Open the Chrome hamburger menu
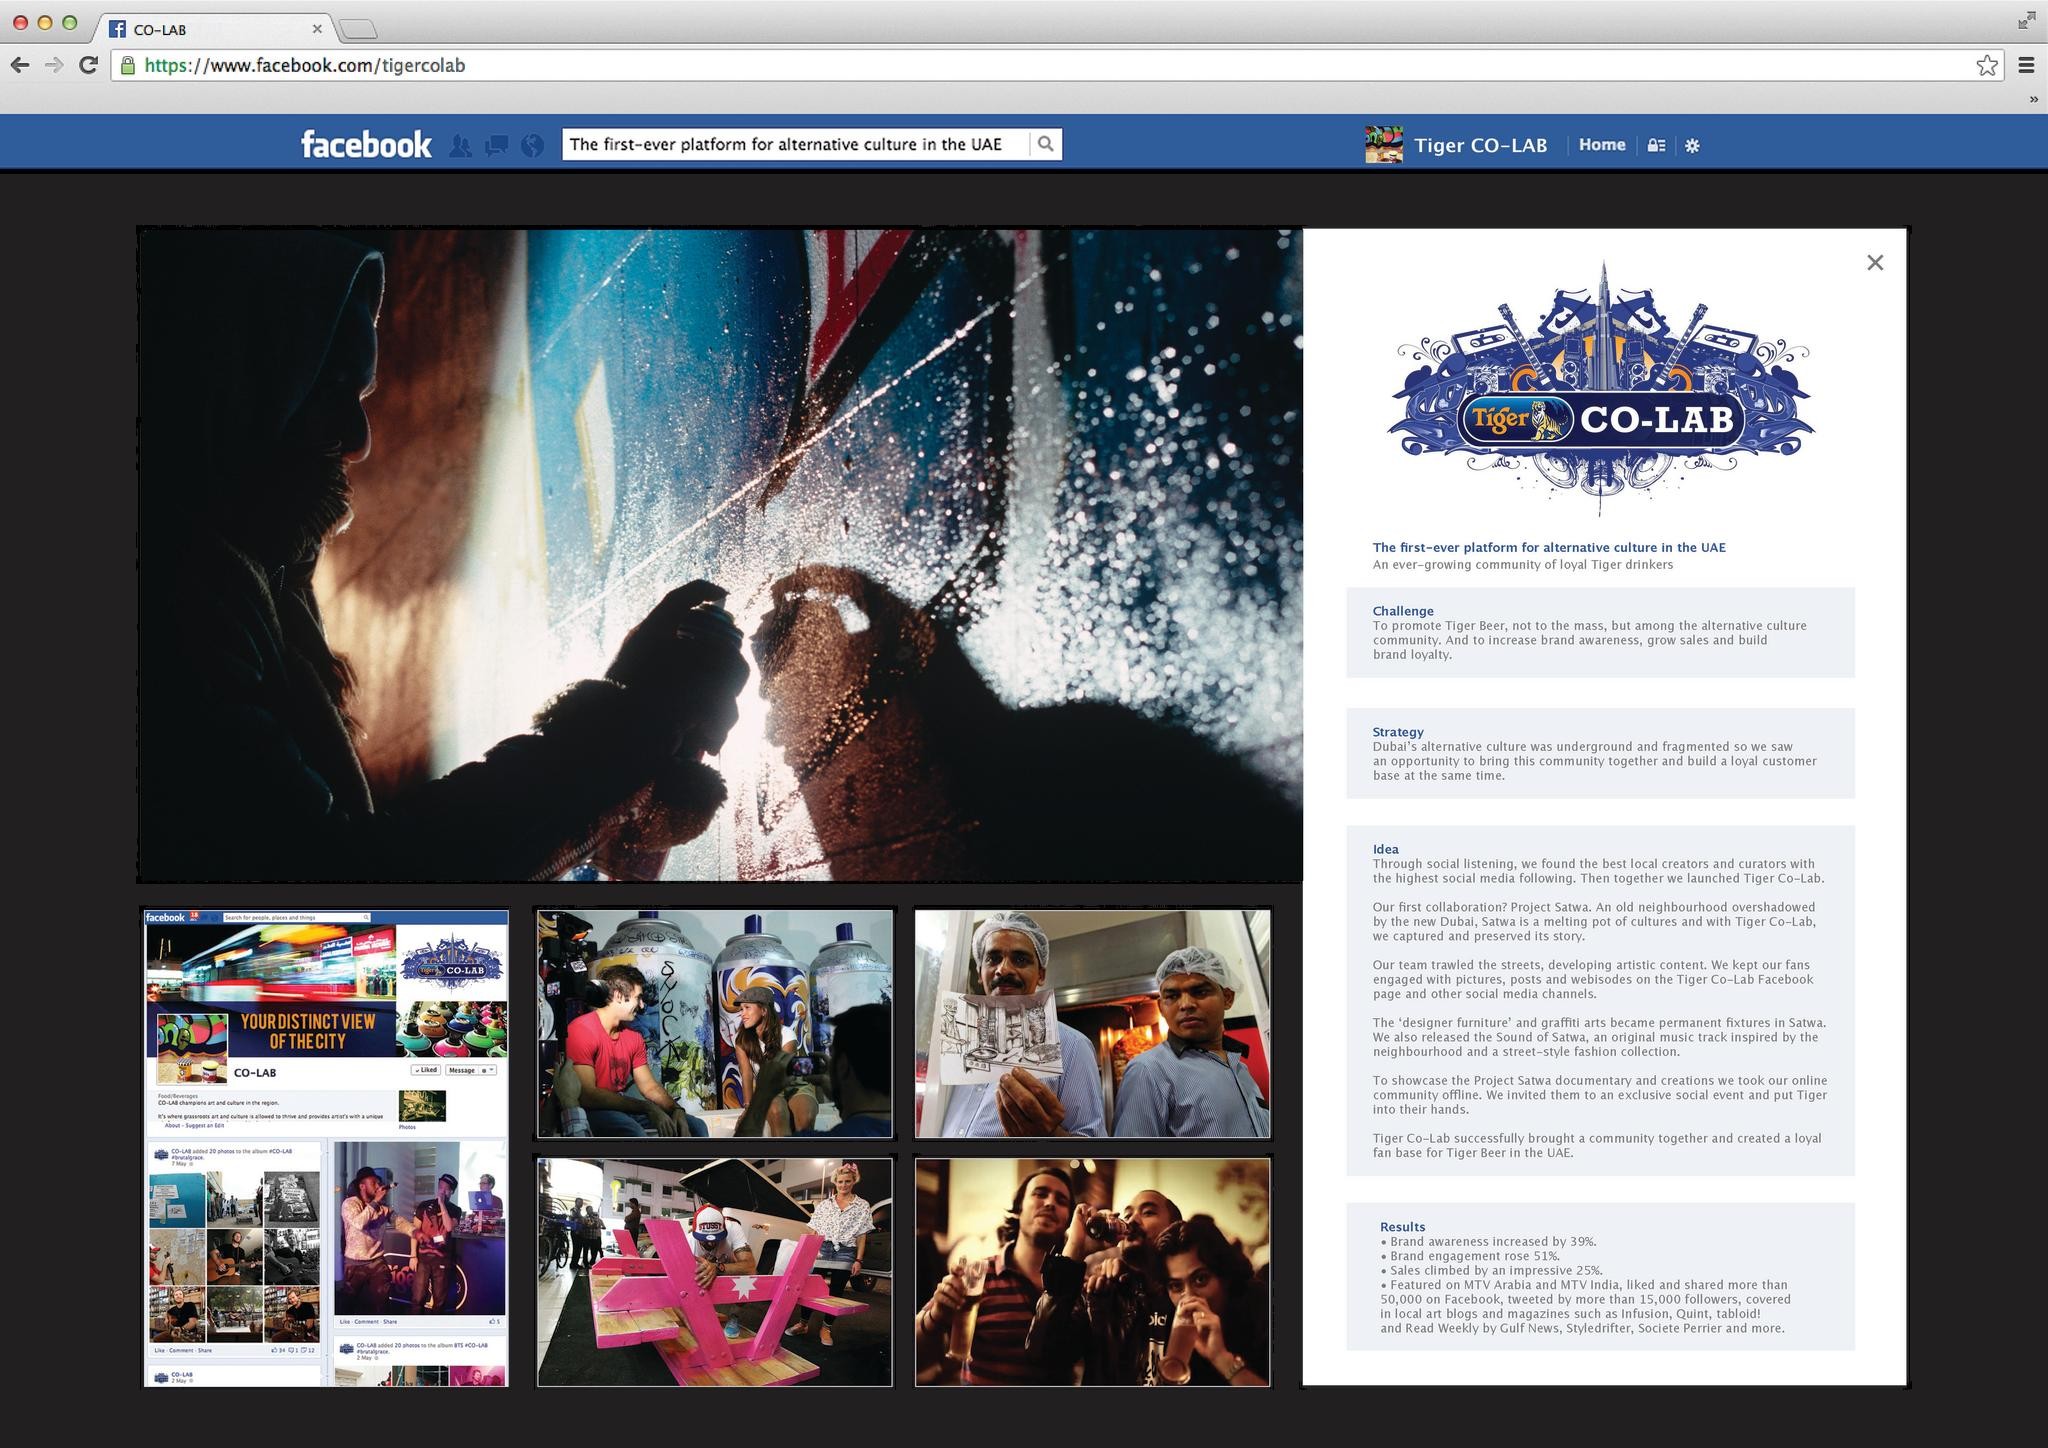 [2026, 65]
